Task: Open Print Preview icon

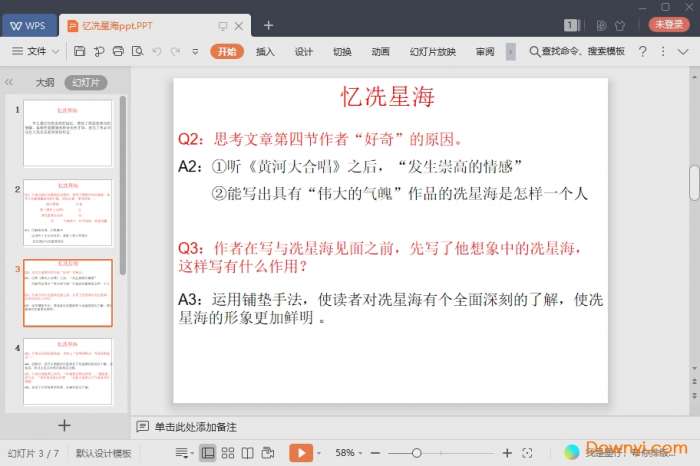Action: pos(138,51)
